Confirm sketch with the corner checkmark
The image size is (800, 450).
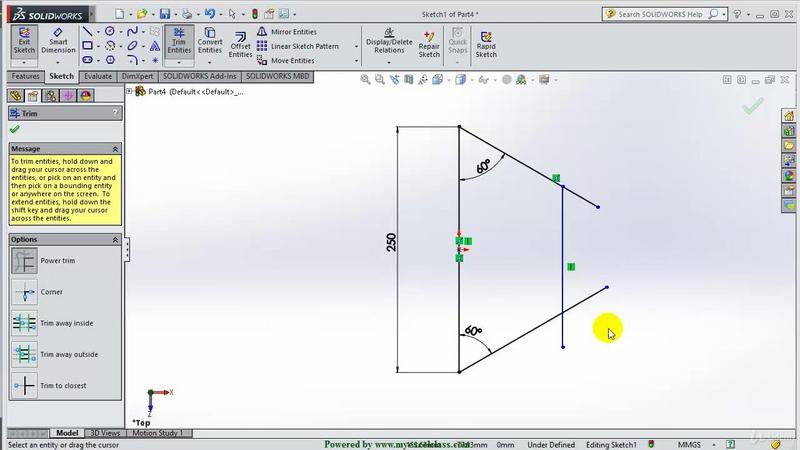(753, 106)
